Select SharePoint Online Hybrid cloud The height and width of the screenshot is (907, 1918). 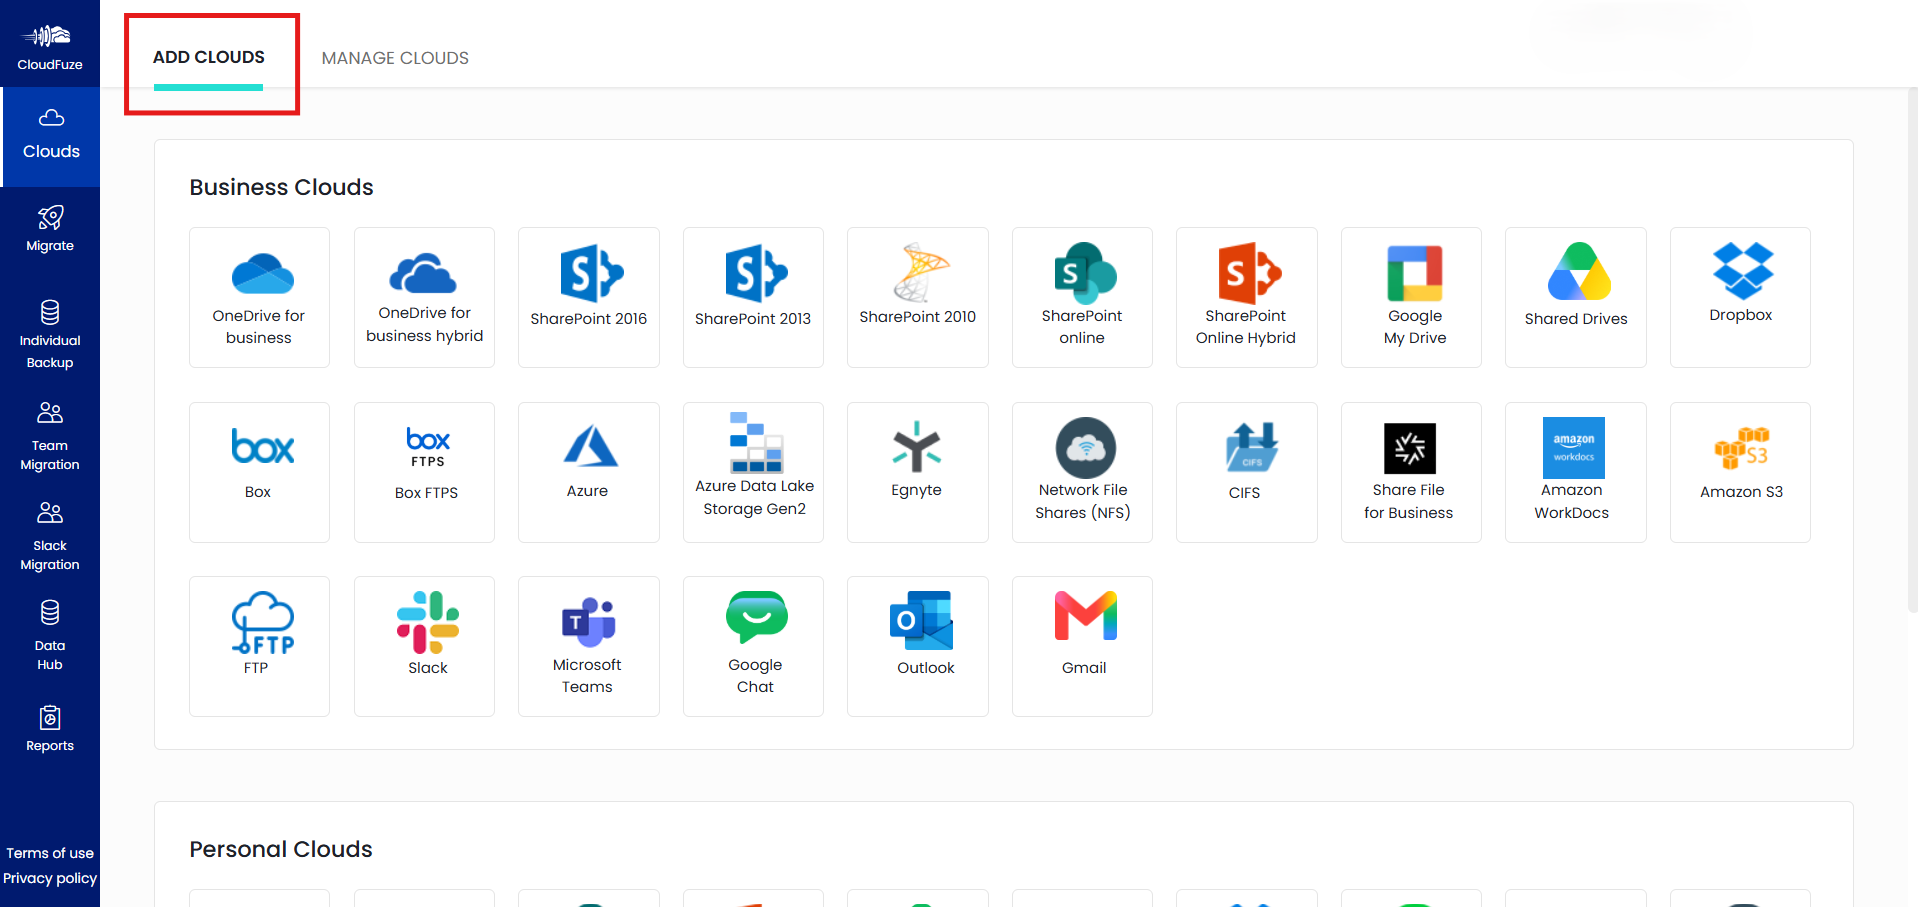click(1247, 297)
